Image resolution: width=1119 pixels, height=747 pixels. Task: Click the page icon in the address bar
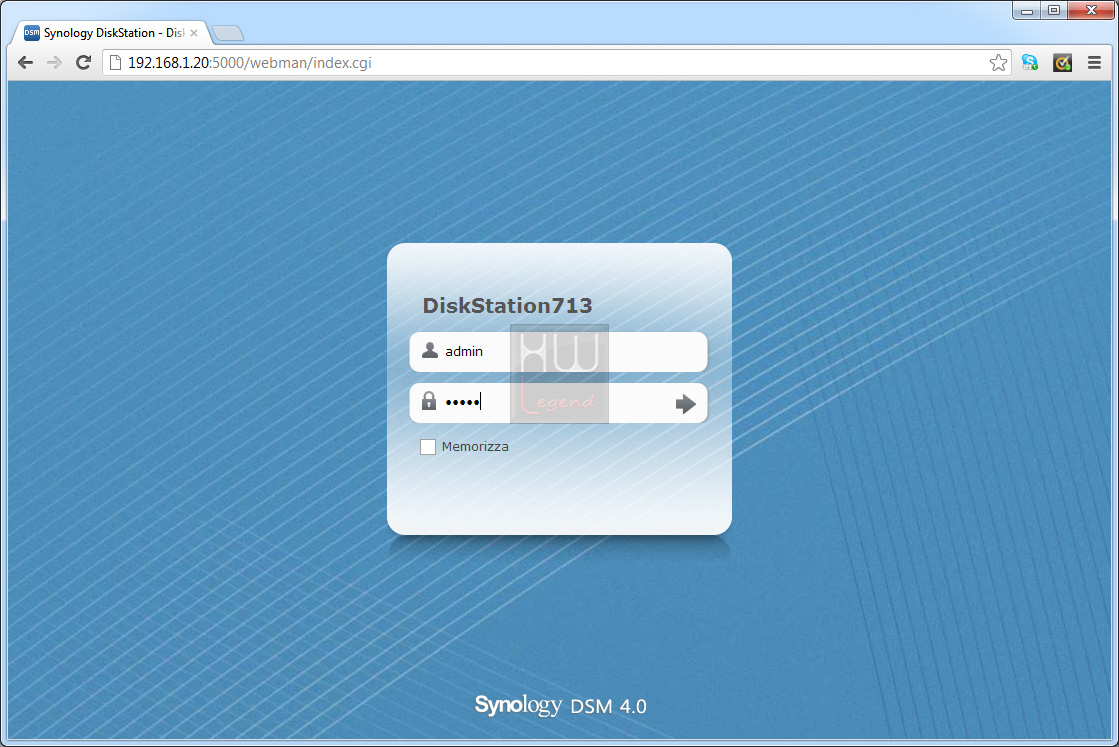point(115,63)
